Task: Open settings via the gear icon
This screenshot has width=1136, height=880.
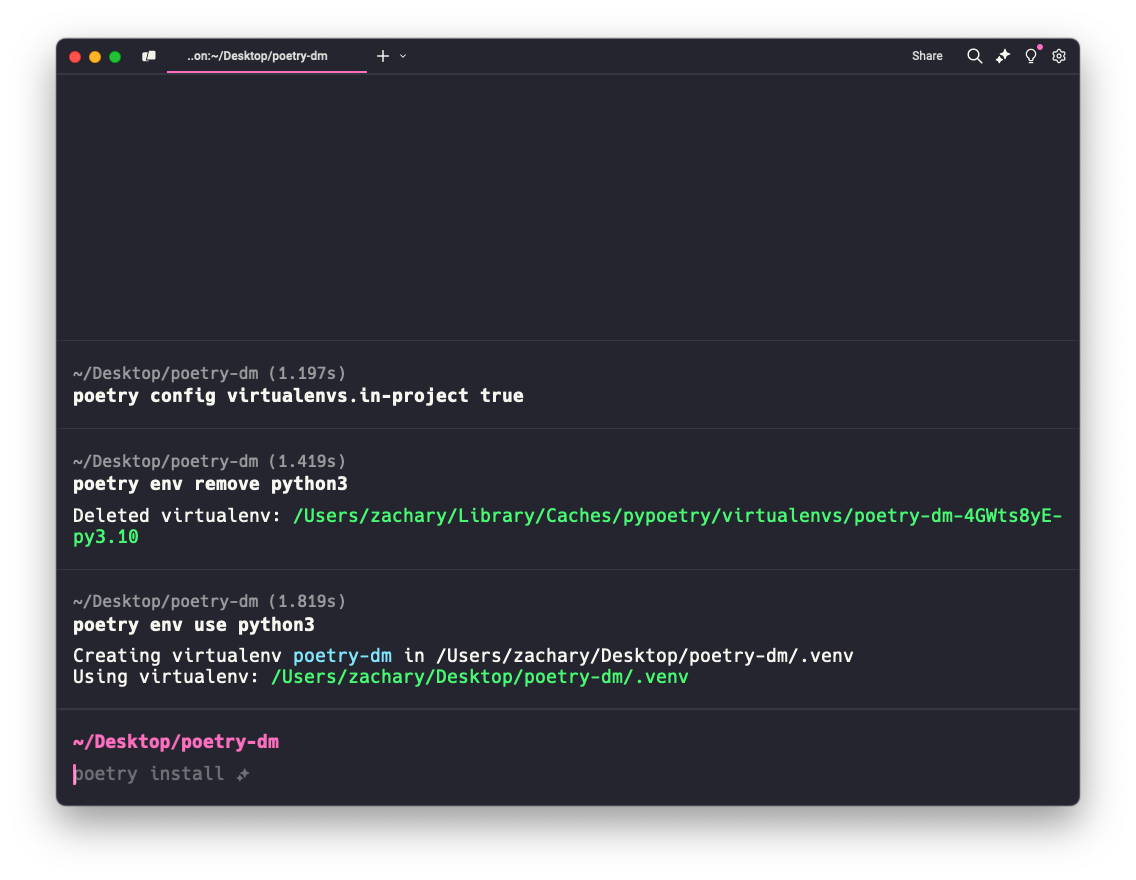Action: pyautogui.click(x=1059, y=56)
